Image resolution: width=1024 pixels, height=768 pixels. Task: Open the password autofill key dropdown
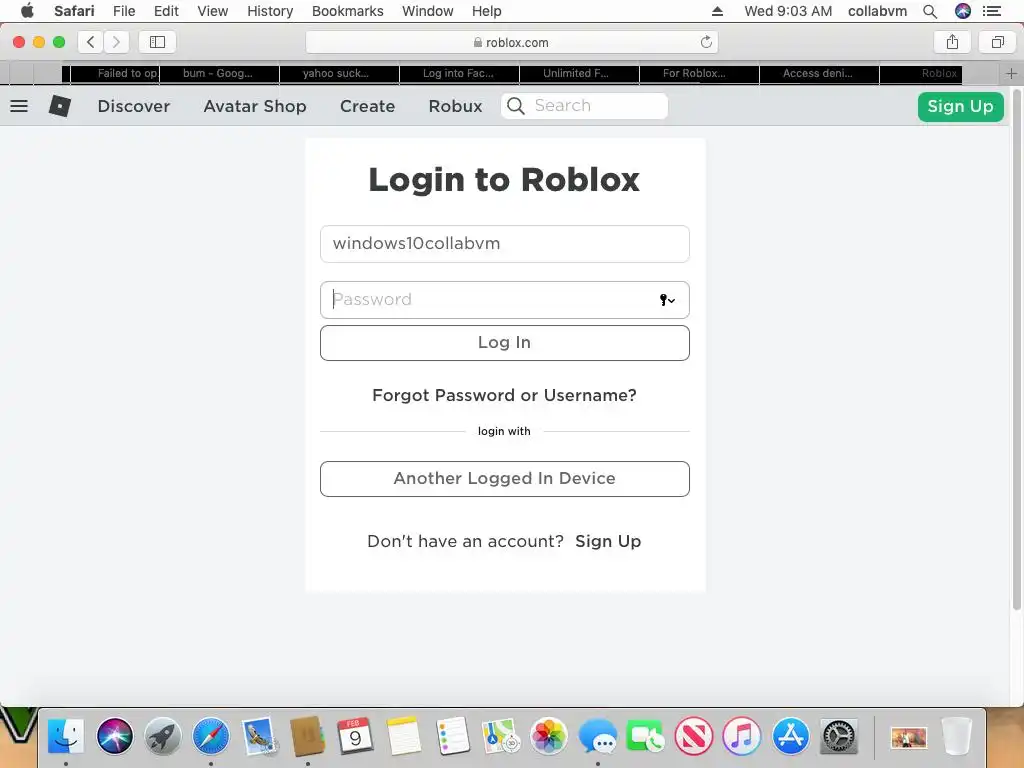tap(667, 300)
